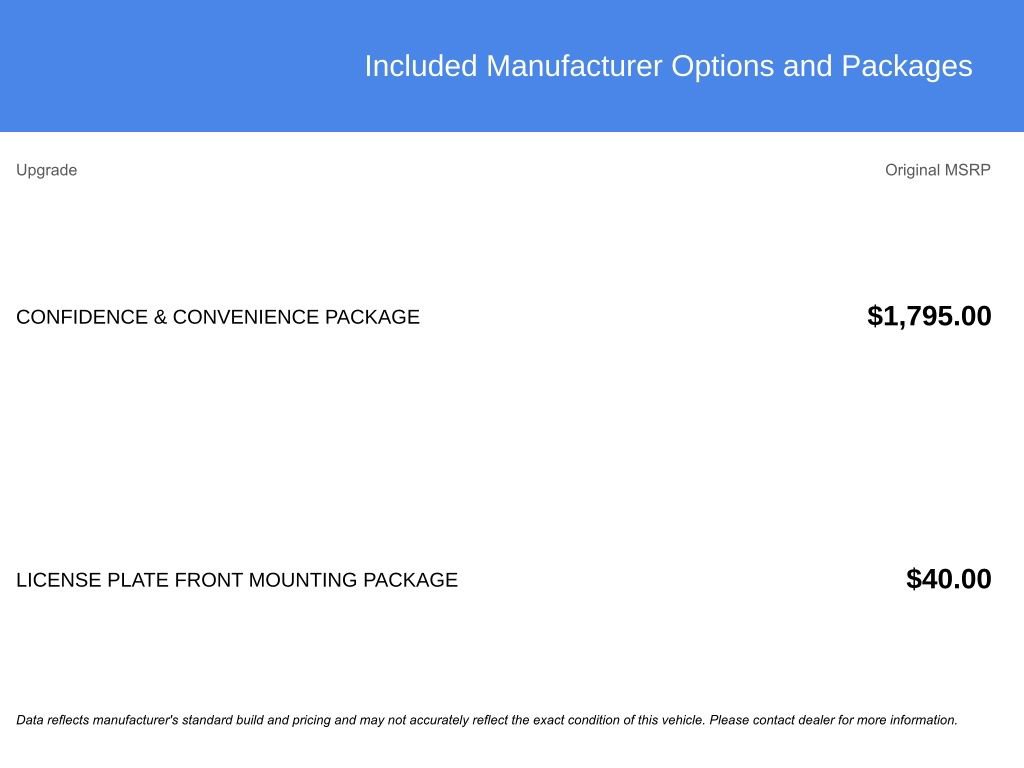The image size is (1024, 768).
Task: Click the $40.00 price
Action: pos(948,579)
